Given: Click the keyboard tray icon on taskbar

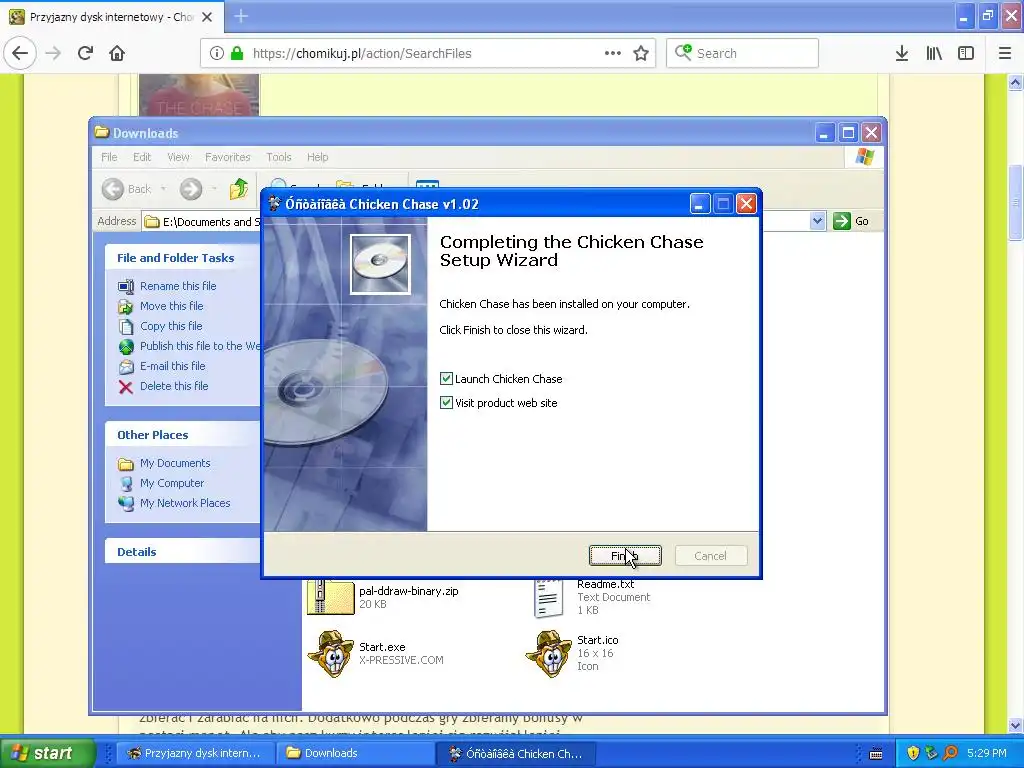Looking at the screenshot, I should tap(876, 754).
